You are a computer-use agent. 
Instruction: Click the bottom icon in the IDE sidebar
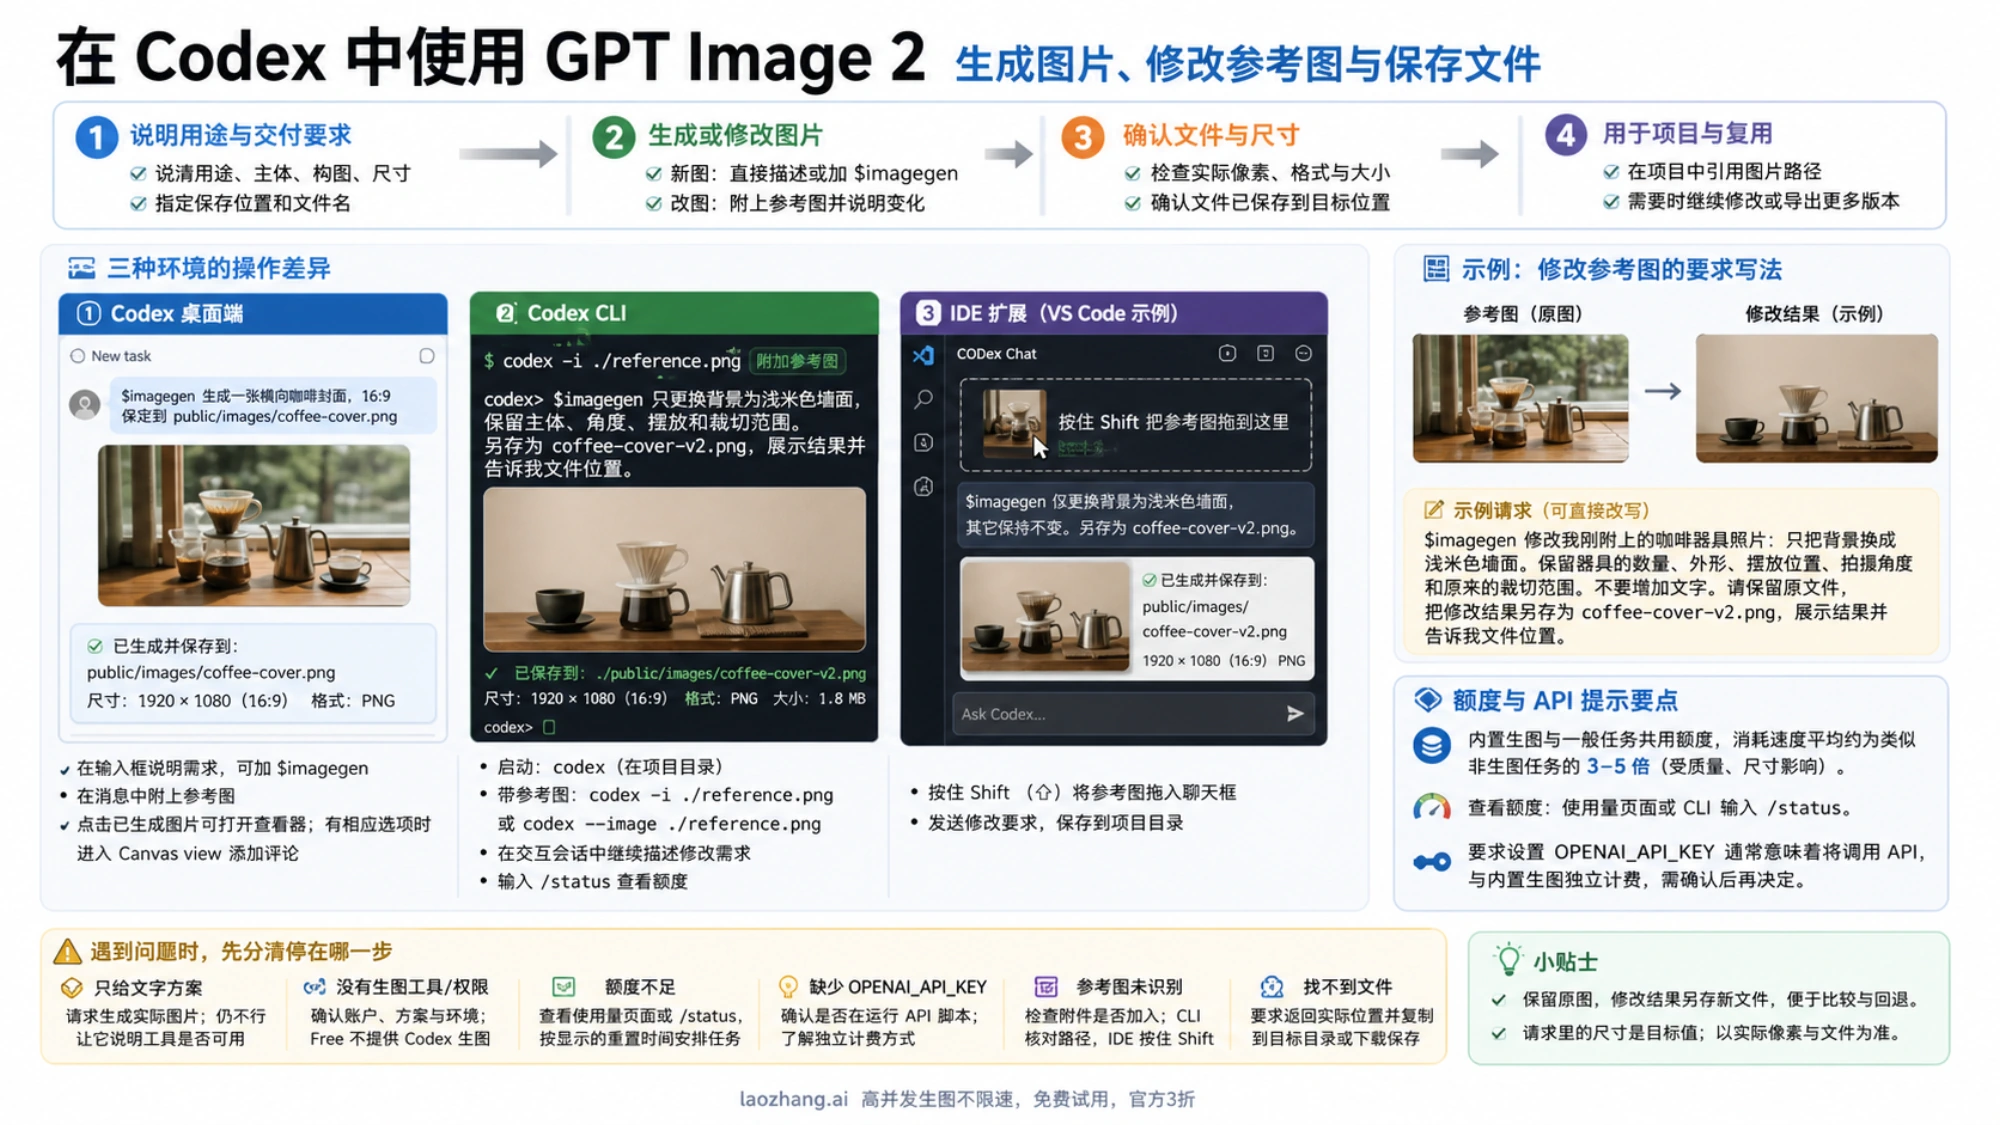tap(923, 486)
